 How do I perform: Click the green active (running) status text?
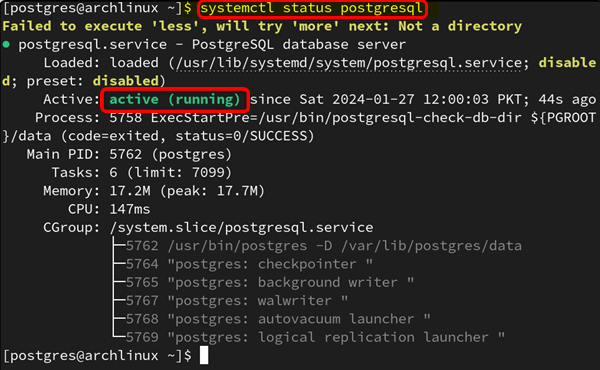coord(175,100)
